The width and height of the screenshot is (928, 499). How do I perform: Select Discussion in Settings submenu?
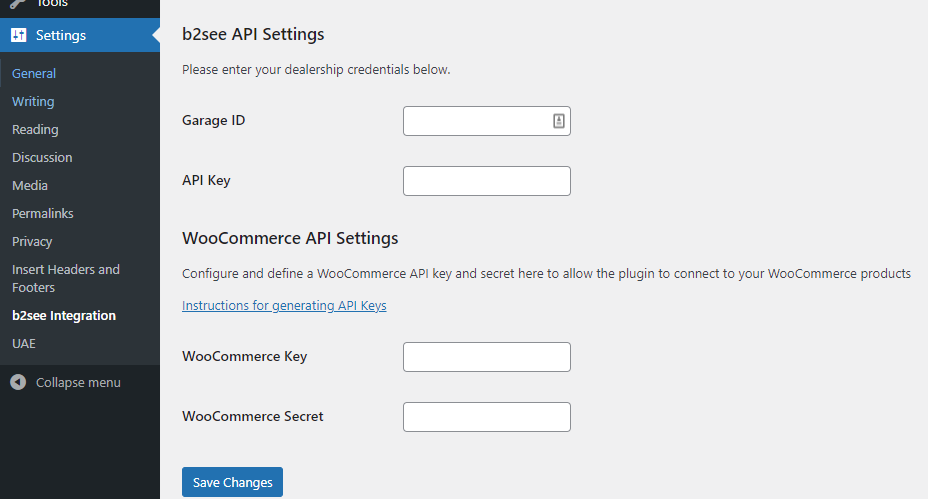coord(42,157)
